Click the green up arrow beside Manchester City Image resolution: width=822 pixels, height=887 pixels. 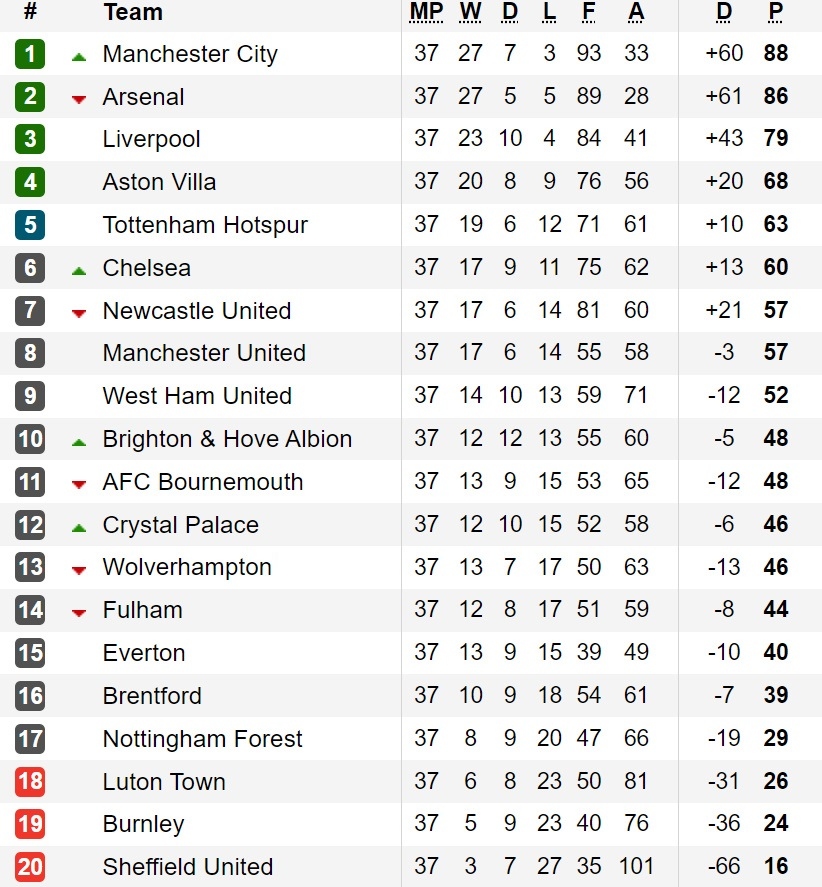point(79,57)
